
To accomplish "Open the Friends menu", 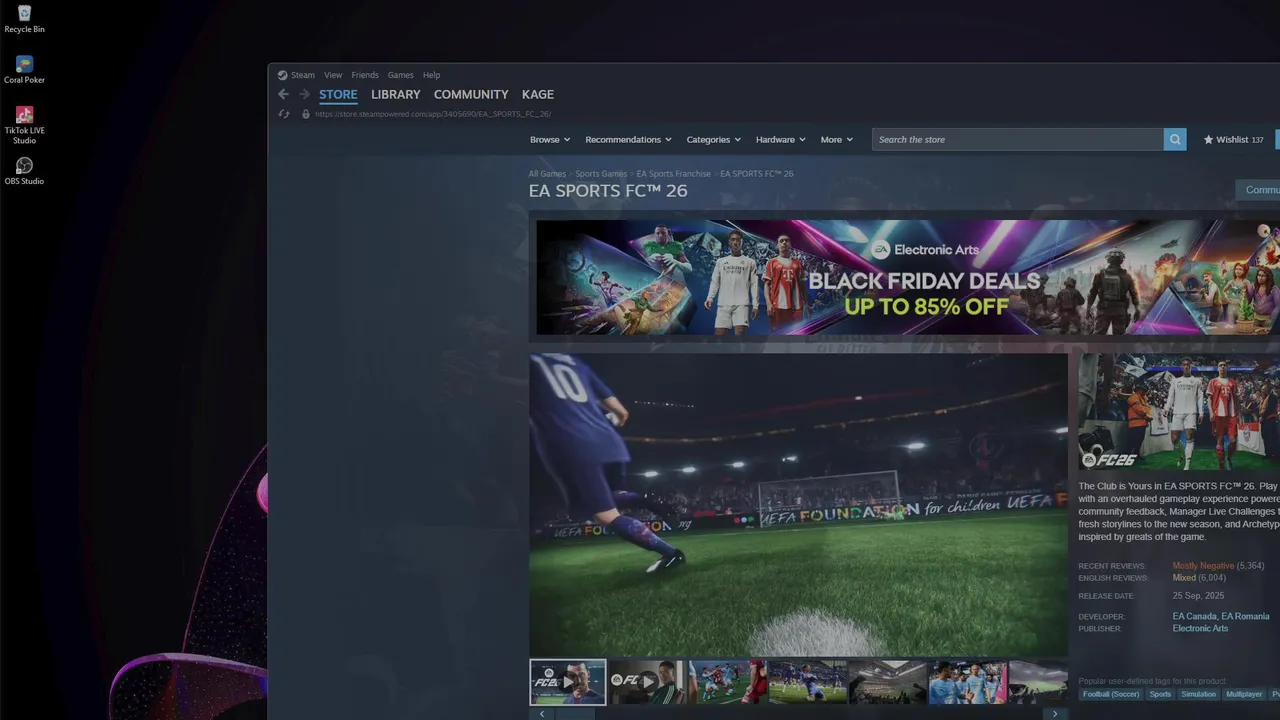I will (x=365, y=75).
